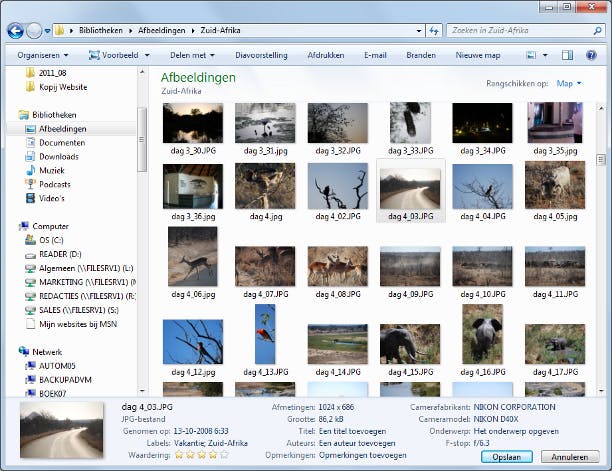
Task: Click Afbeeldingen in the address breadcrumb
Action: [162, 30]
